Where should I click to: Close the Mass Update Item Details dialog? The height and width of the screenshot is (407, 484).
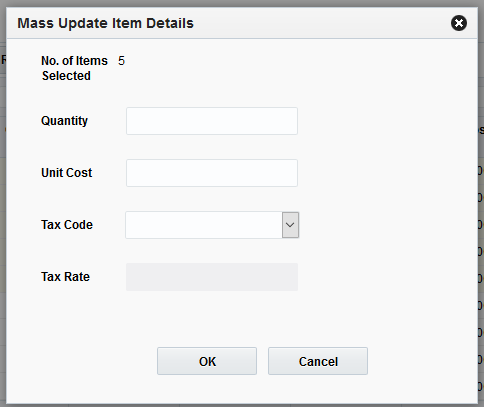[459, 23]
